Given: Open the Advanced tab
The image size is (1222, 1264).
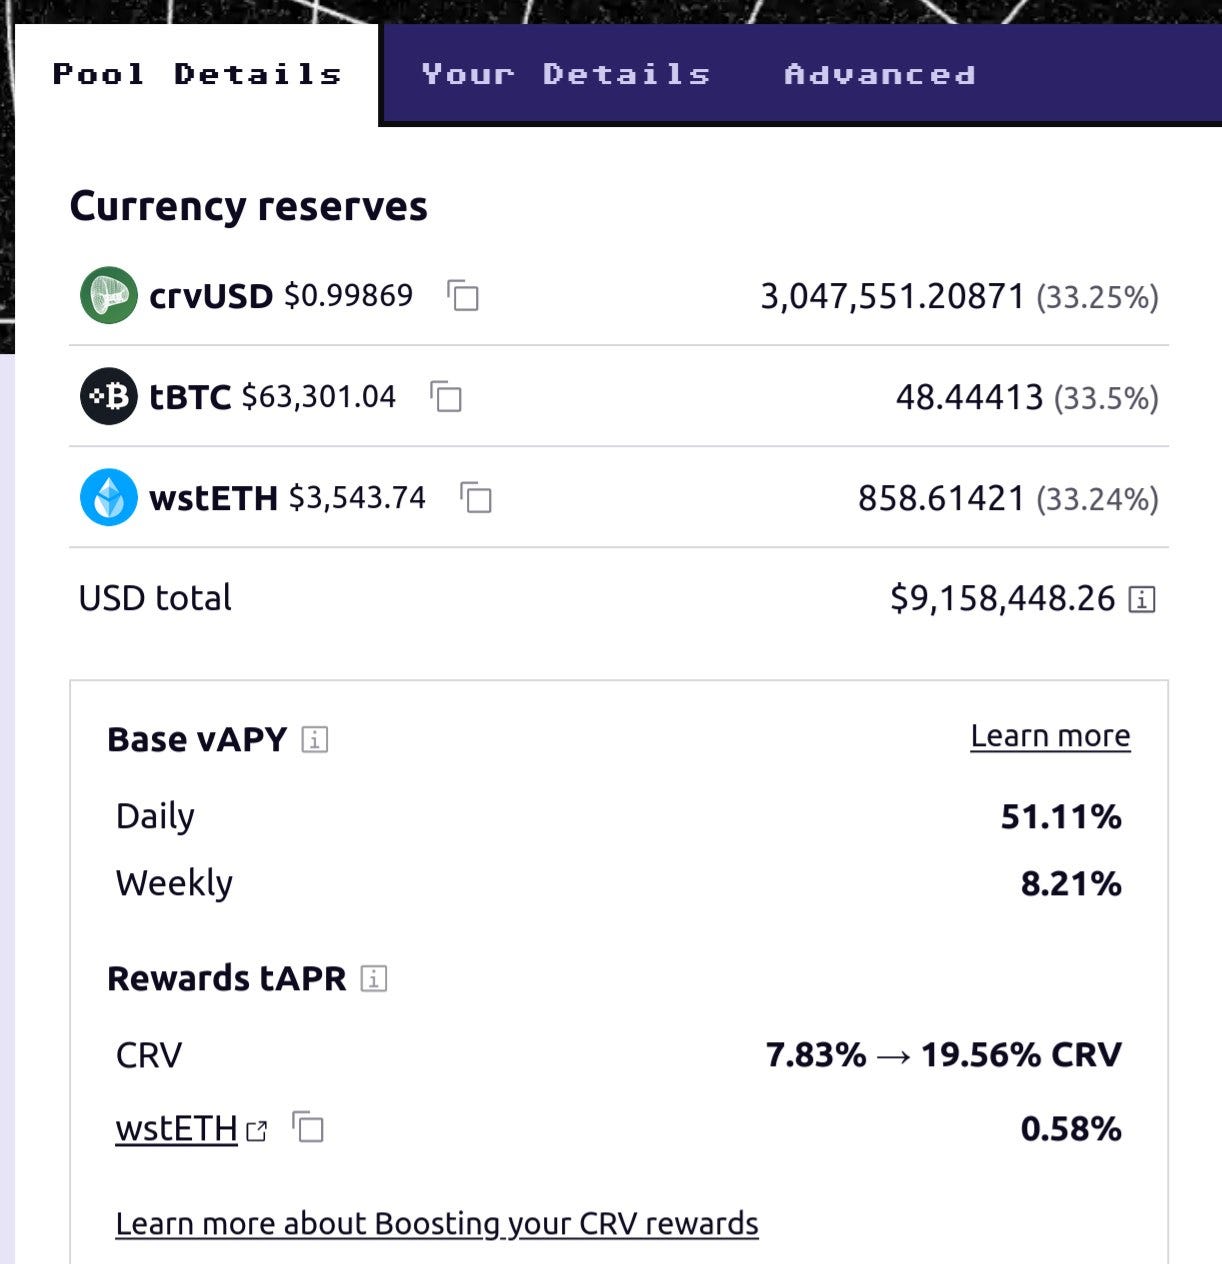Looking at the screenshot, I should (880, 74).
